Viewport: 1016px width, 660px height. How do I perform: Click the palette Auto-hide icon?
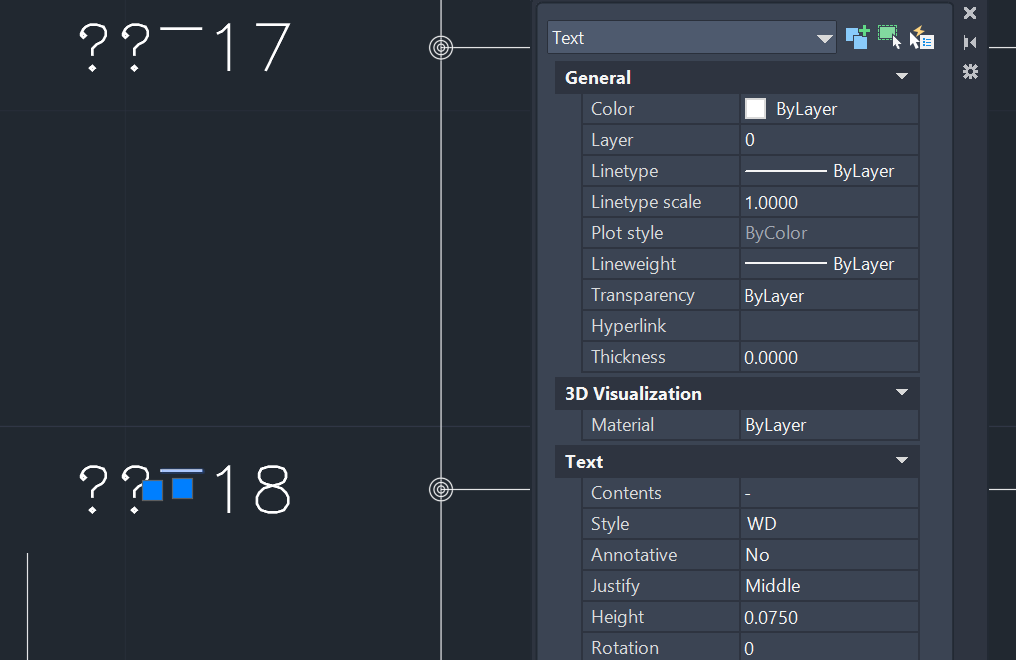click(x=968, y=42)
